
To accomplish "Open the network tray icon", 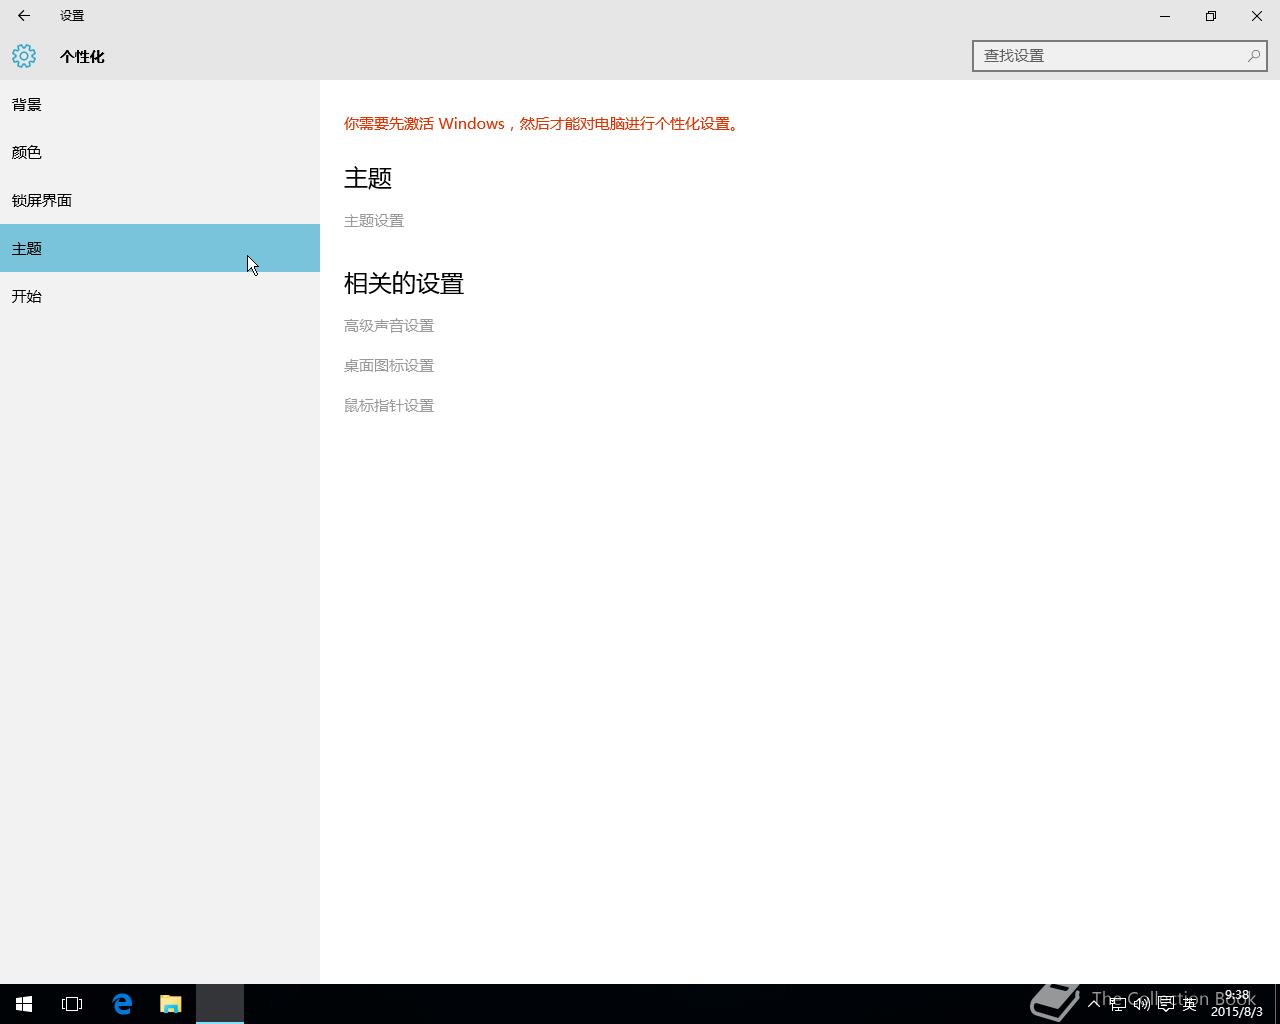I will pyautogui.click(x=1118, y=1004).
